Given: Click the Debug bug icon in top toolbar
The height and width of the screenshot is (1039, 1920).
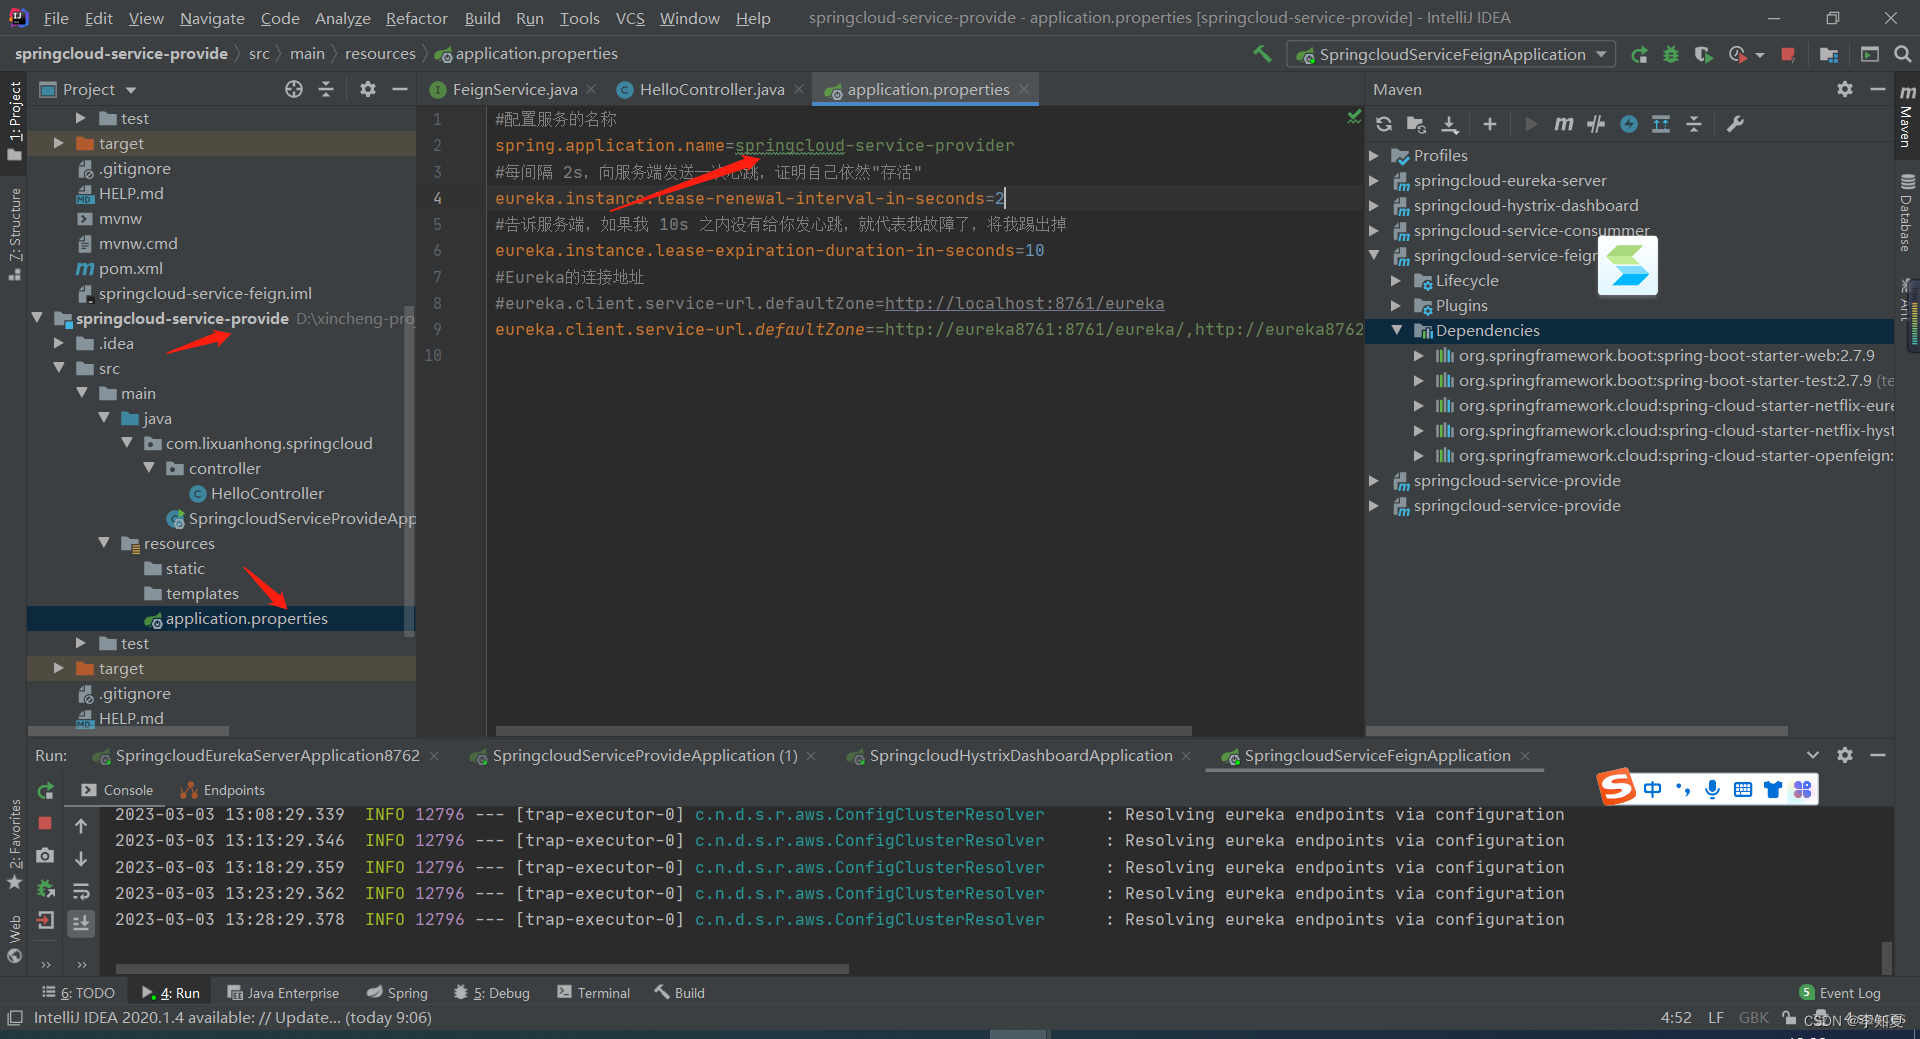Looking at the screenshot, I should 1671,55.
